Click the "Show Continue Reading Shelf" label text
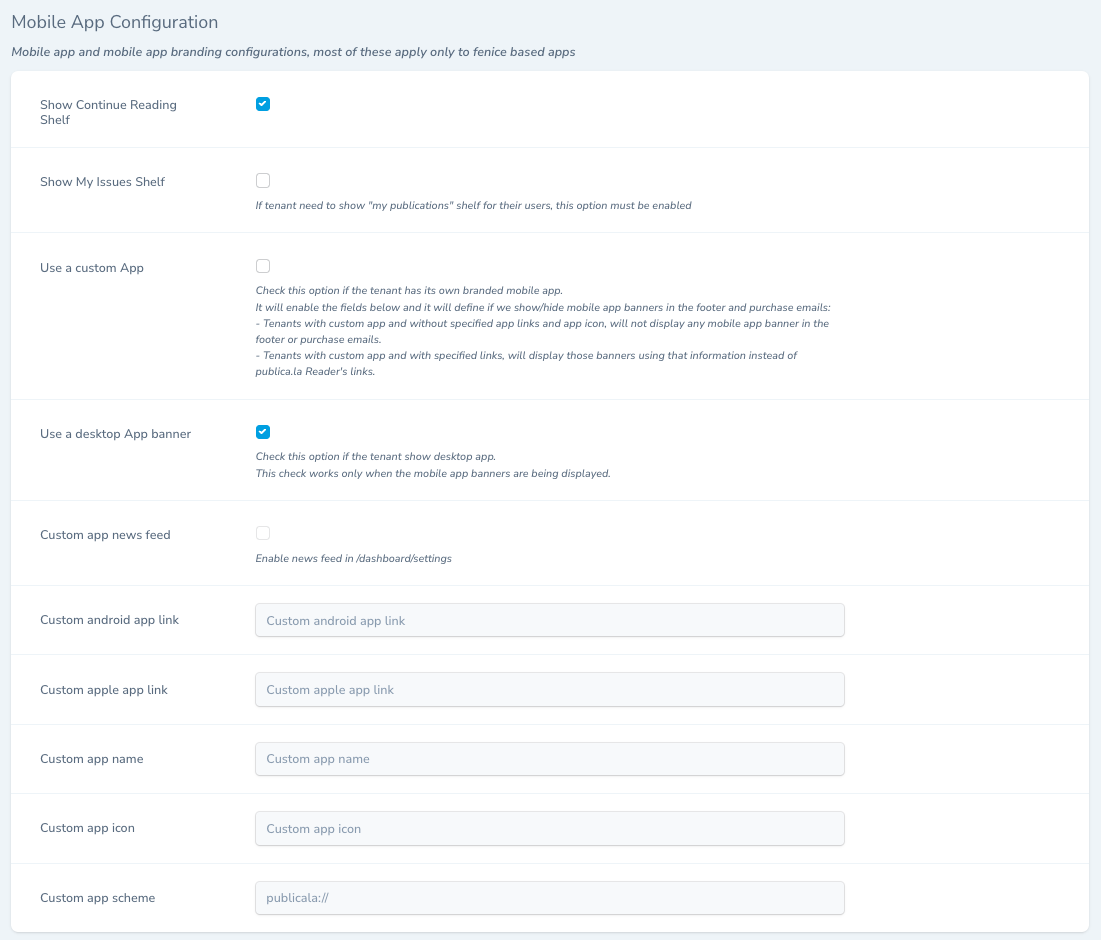The height and width of the screenshot is (940, 1101). coord(108,112)
